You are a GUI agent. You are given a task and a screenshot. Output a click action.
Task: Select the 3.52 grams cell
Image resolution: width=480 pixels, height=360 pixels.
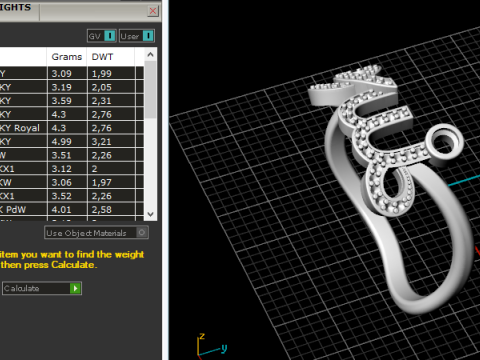(x=67, y=196)
